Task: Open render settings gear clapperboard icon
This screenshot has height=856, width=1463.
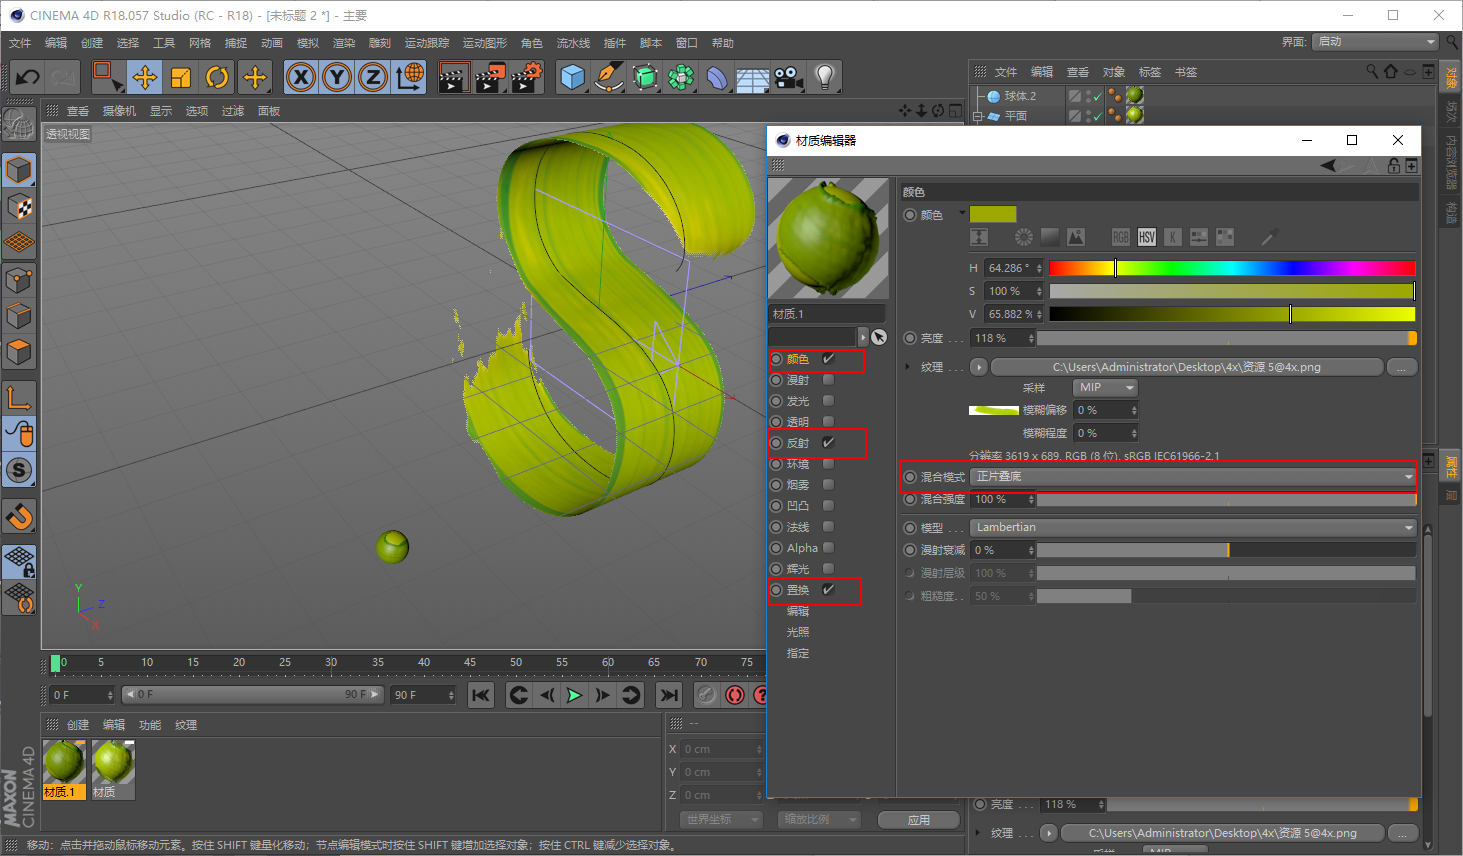Action: pyautogui.click(x=527, y=77)
